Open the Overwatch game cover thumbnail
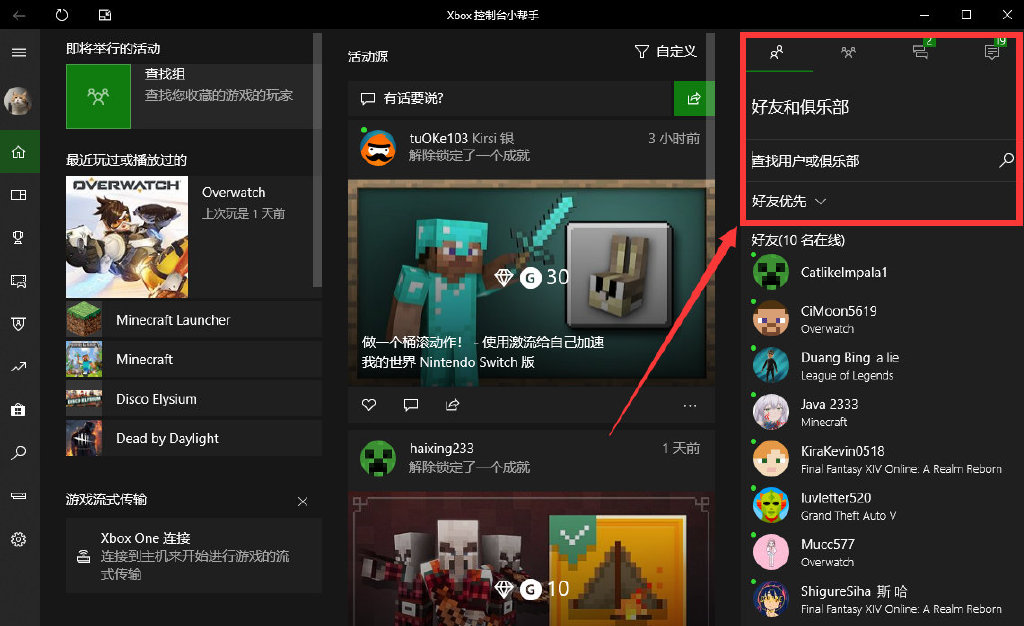 click(x=127, y=236)
